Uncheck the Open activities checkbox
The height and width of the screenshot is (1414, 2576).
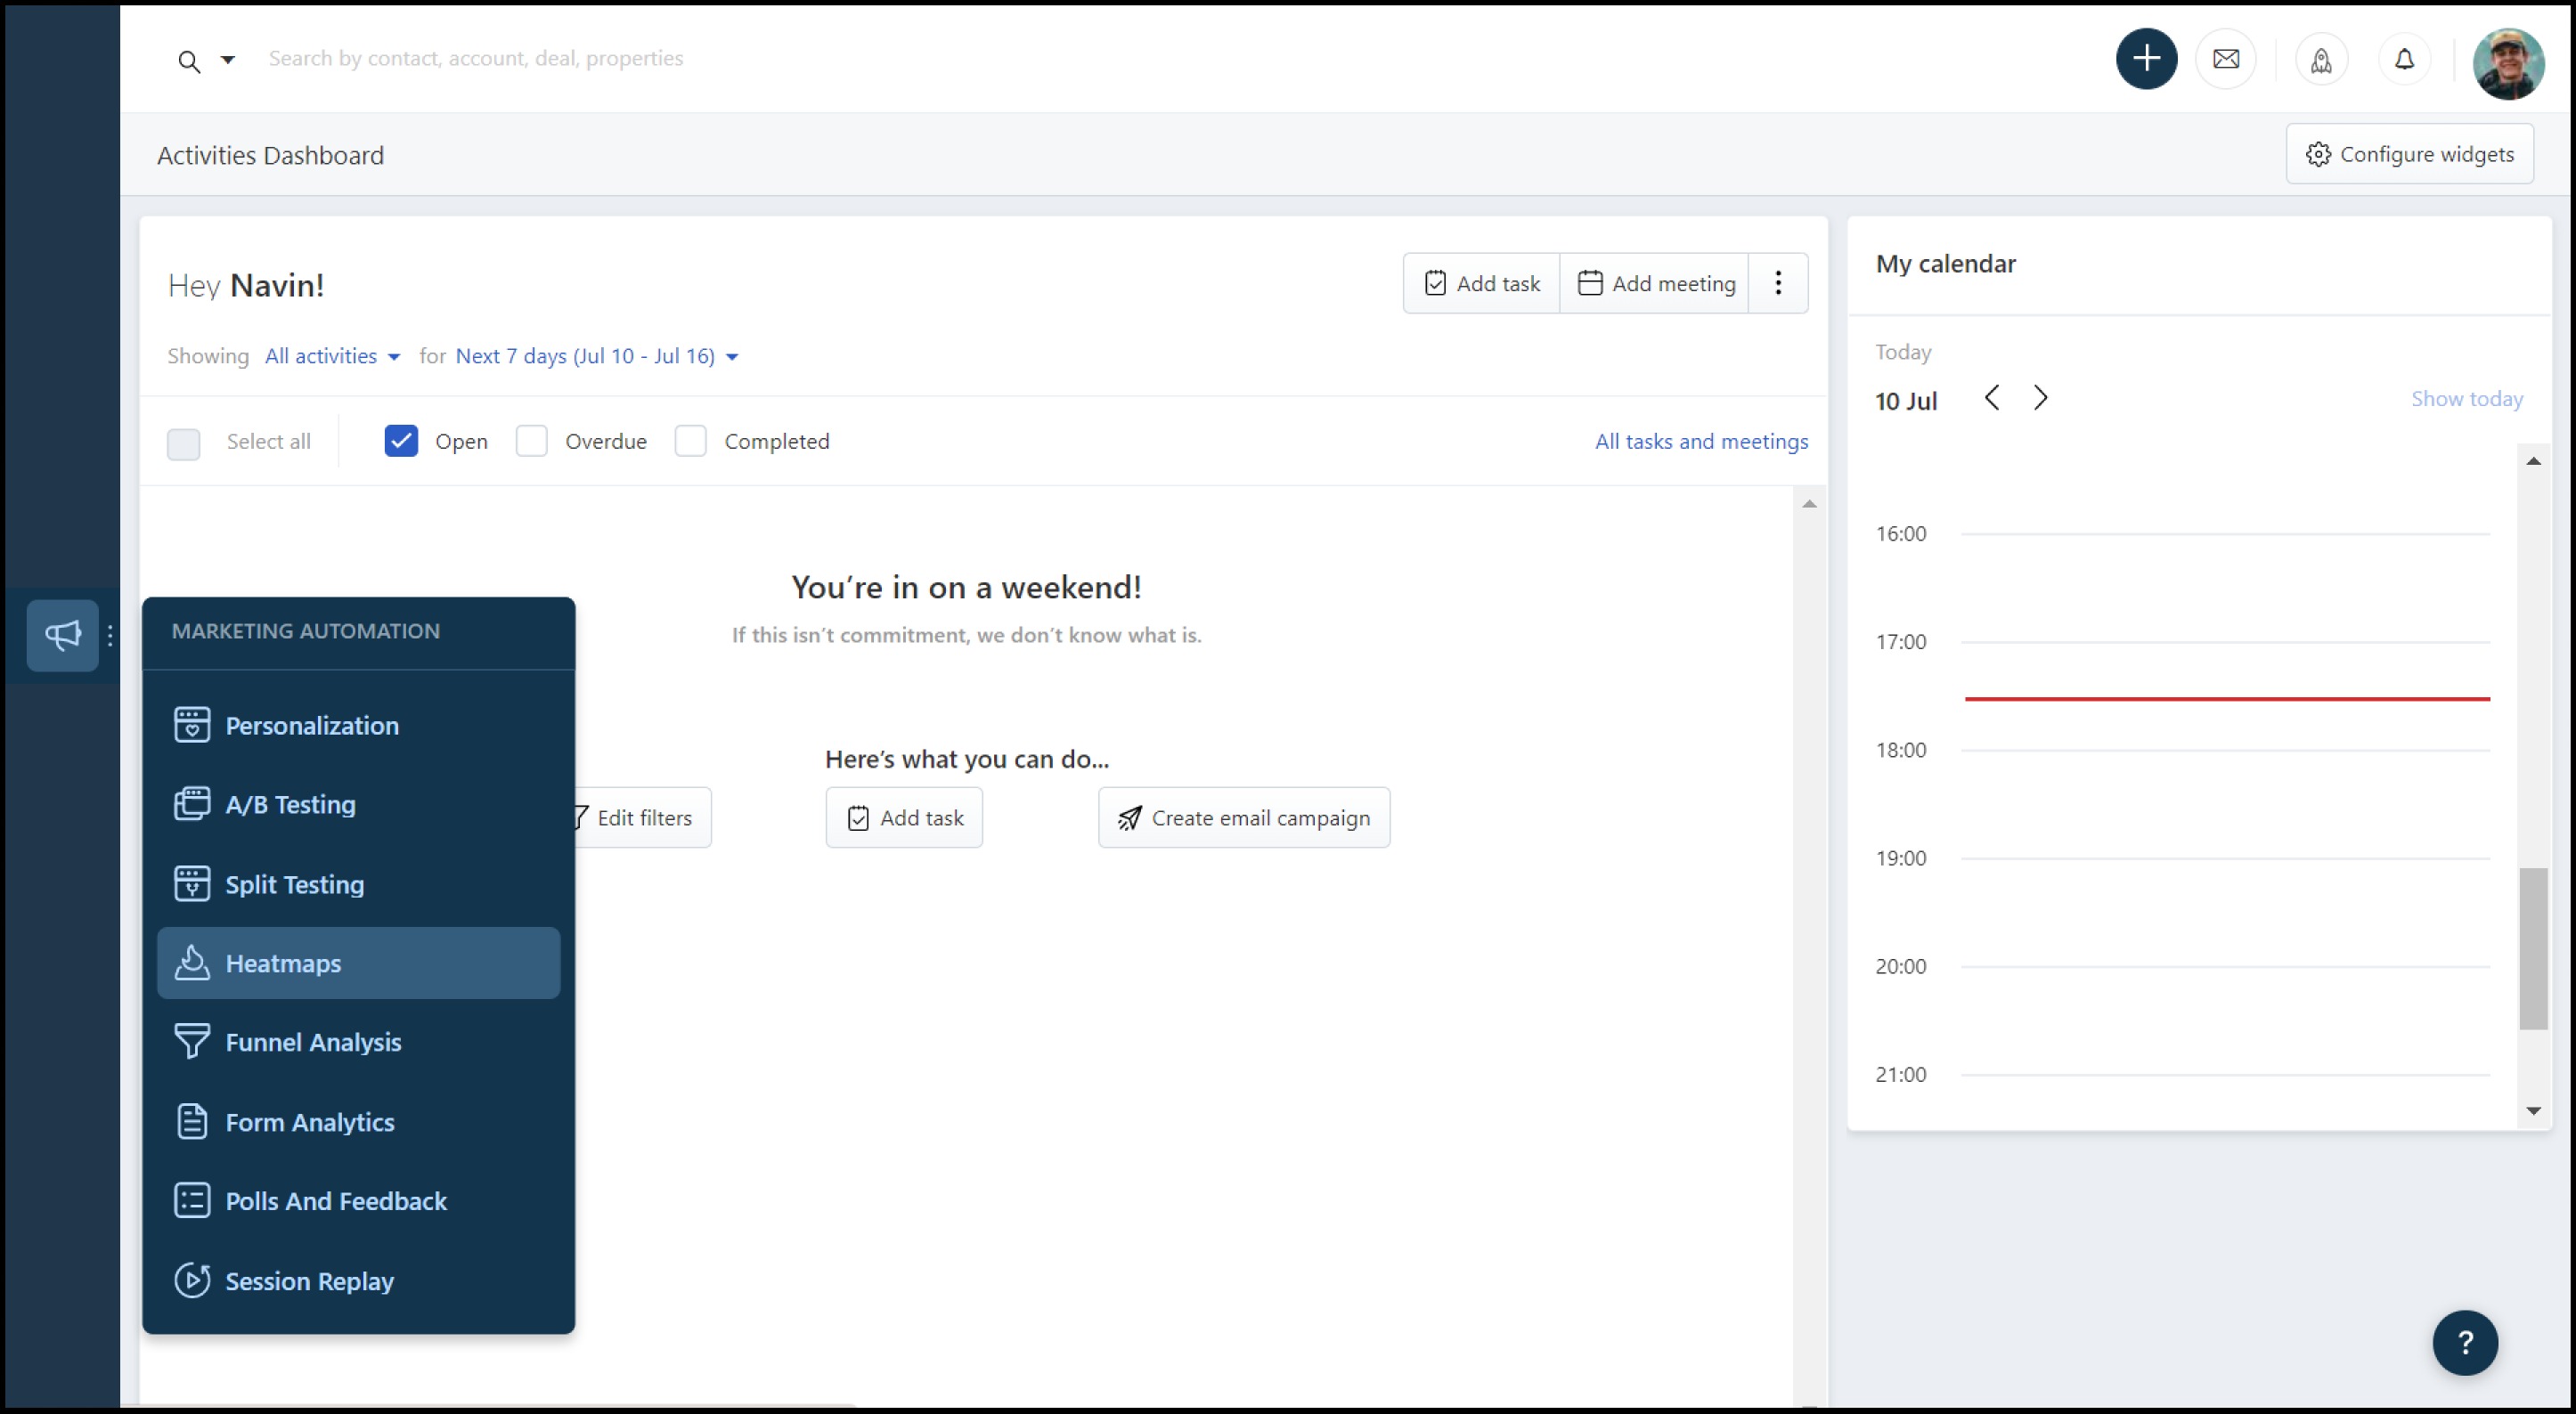point(401,441)
